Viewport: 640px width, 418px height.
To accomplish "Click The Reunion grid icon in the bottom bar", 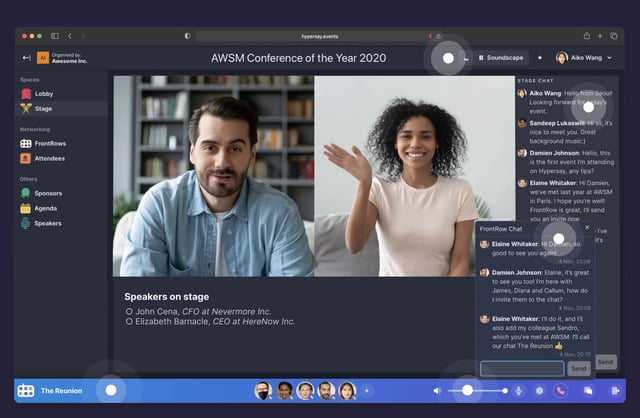I will pyautogui.click(x=26, y=391).
